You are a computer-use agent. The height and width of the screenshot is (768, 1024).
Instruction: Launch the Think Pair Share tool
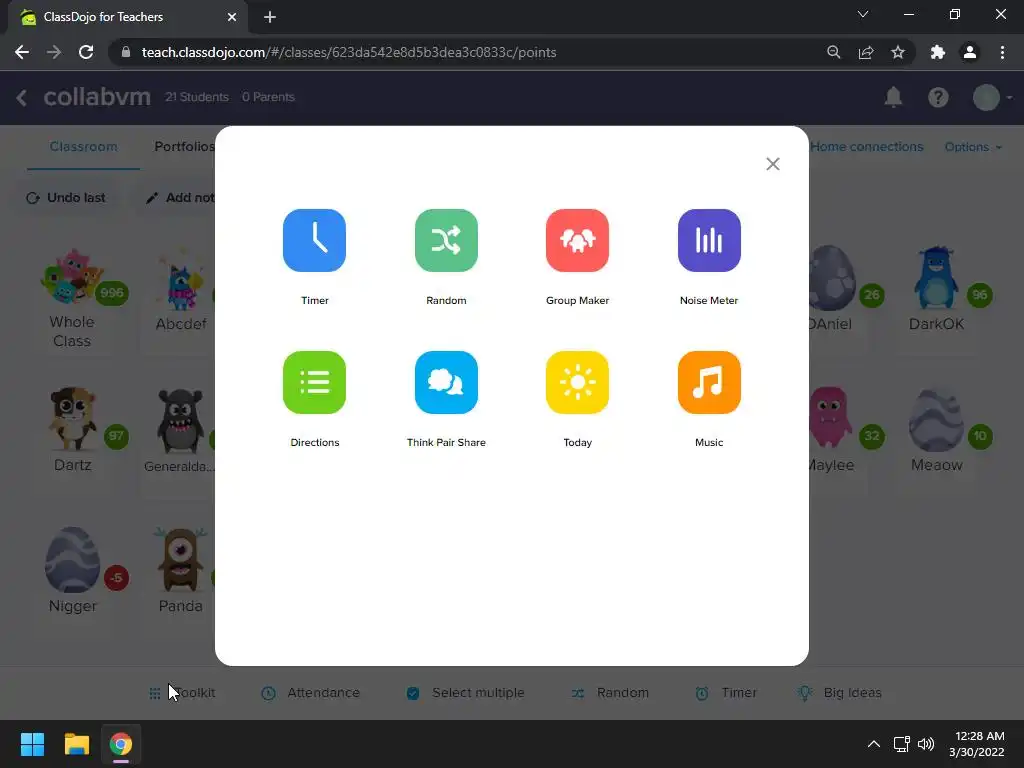pos(446,382)
